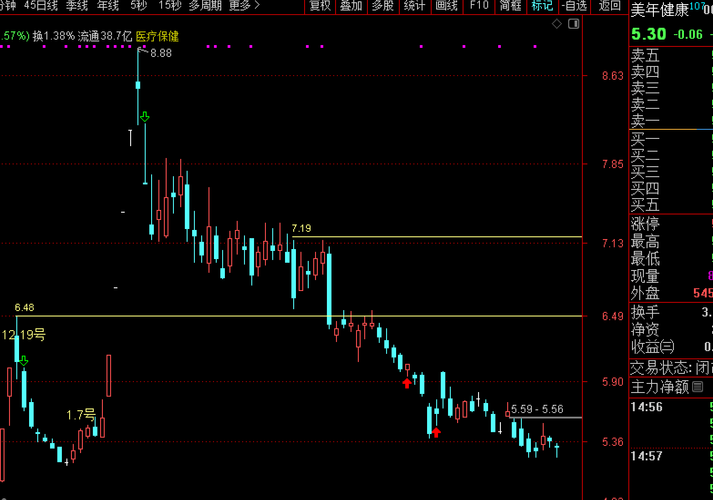Click the 7.85 price axis label
Image resolution: width=713 pixels, height=500 pixels.
613,164
